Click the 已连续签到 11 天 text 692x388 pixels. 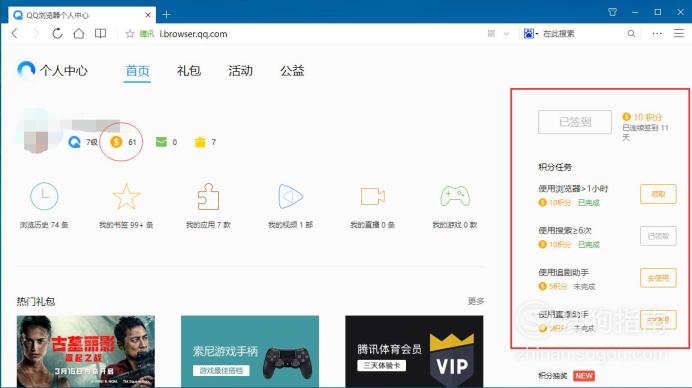(x=646, y=132)
